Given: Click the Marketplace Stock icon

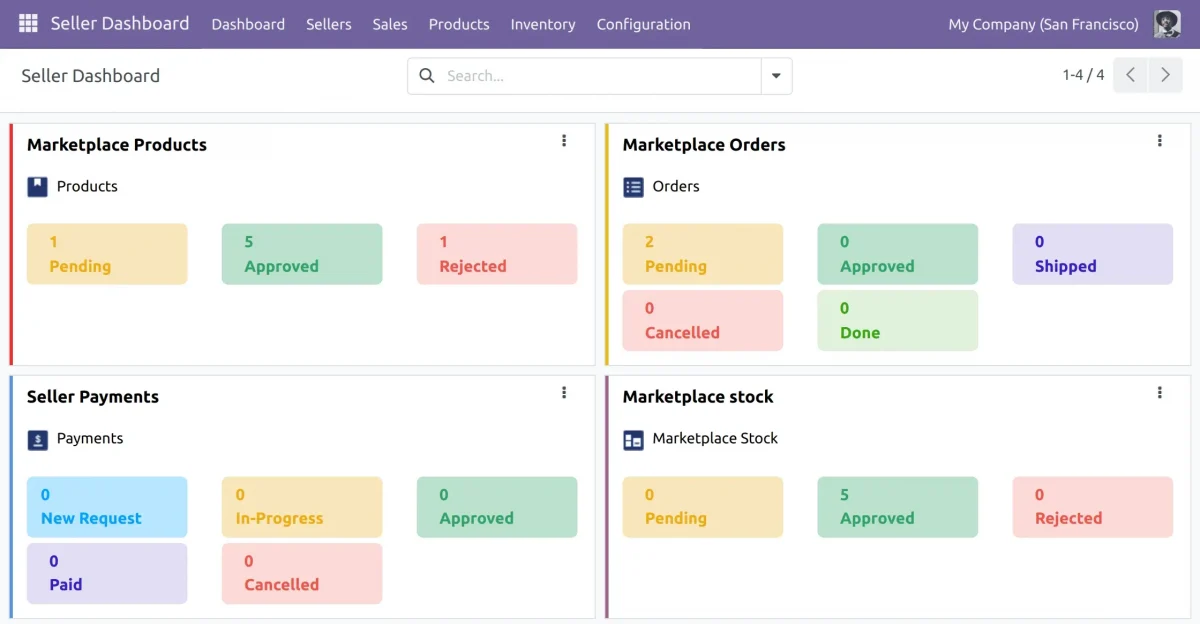Looking at the screenshot, I should (x=633, y=438).
